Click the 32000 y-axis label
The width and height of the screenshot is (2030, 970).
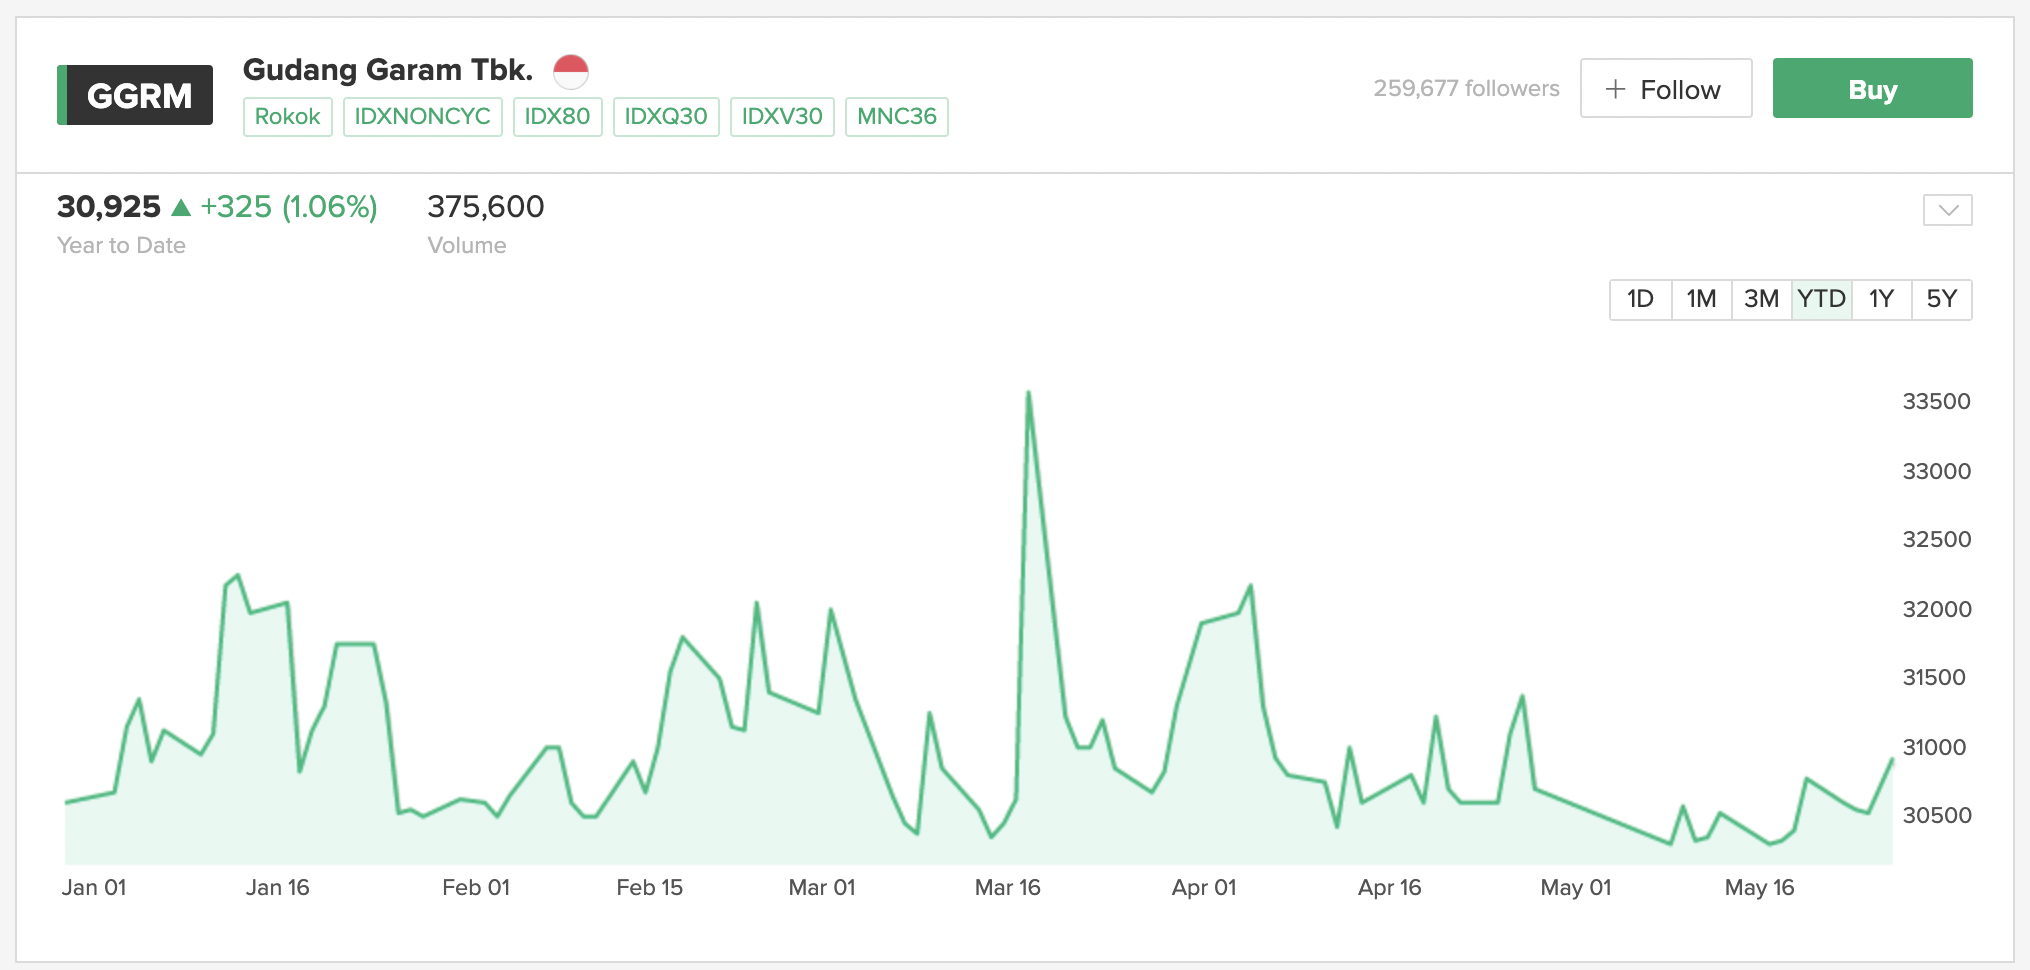1937,610
